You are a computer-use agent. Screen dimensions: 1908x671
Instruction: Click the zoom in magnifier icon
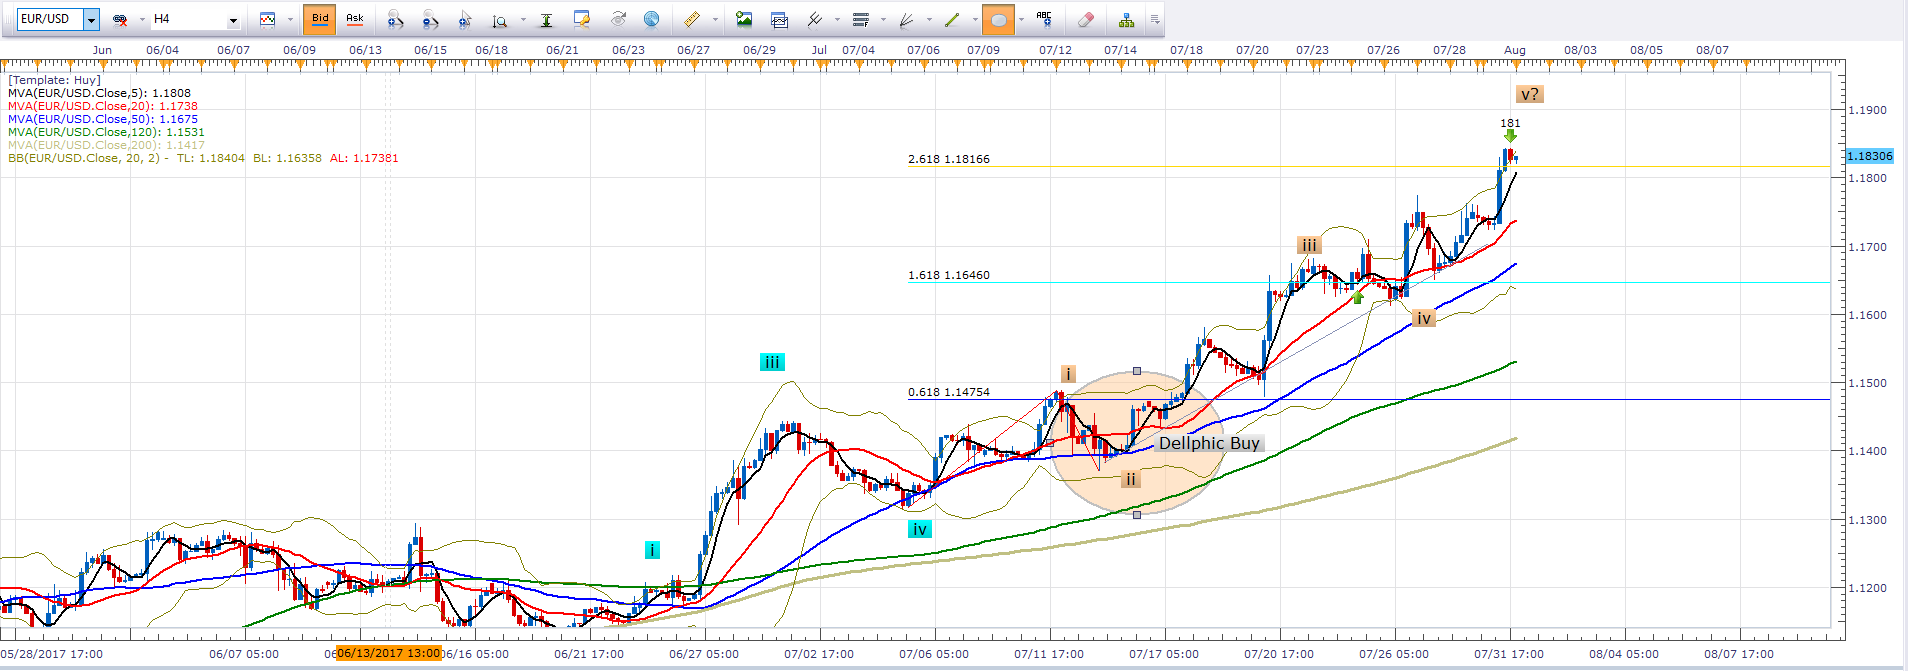pos(395,19)
